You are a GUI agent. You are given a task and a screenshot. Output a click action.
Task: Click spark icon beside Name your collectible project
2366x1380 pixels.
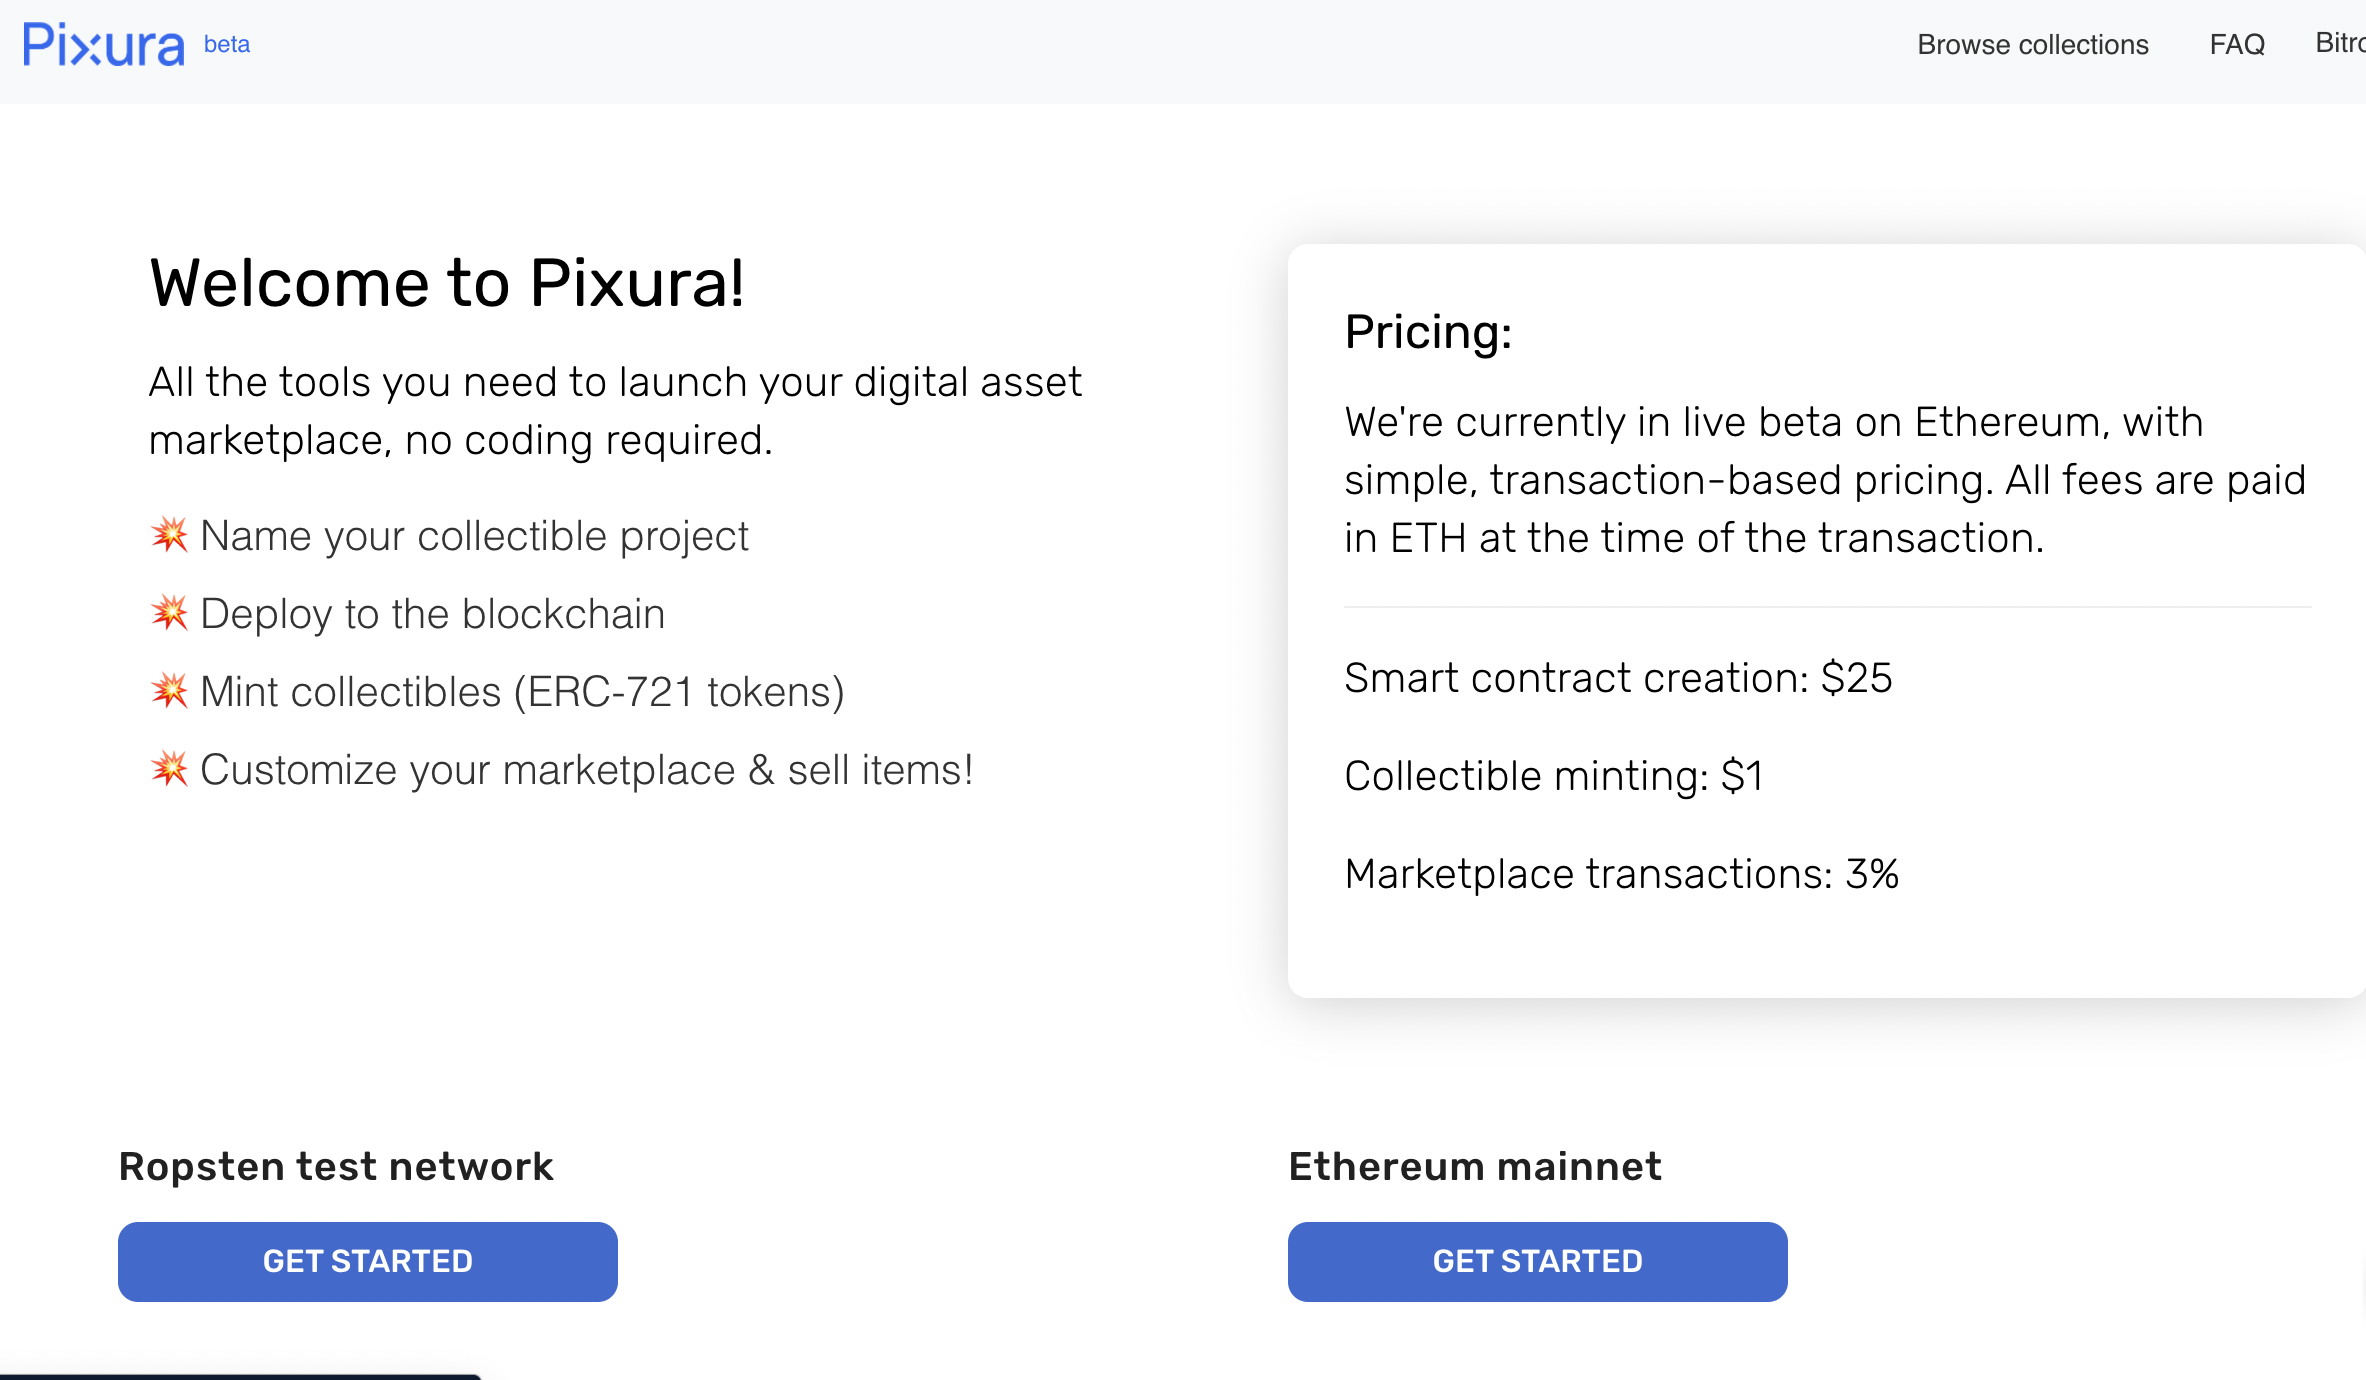(x=170, y=535)
